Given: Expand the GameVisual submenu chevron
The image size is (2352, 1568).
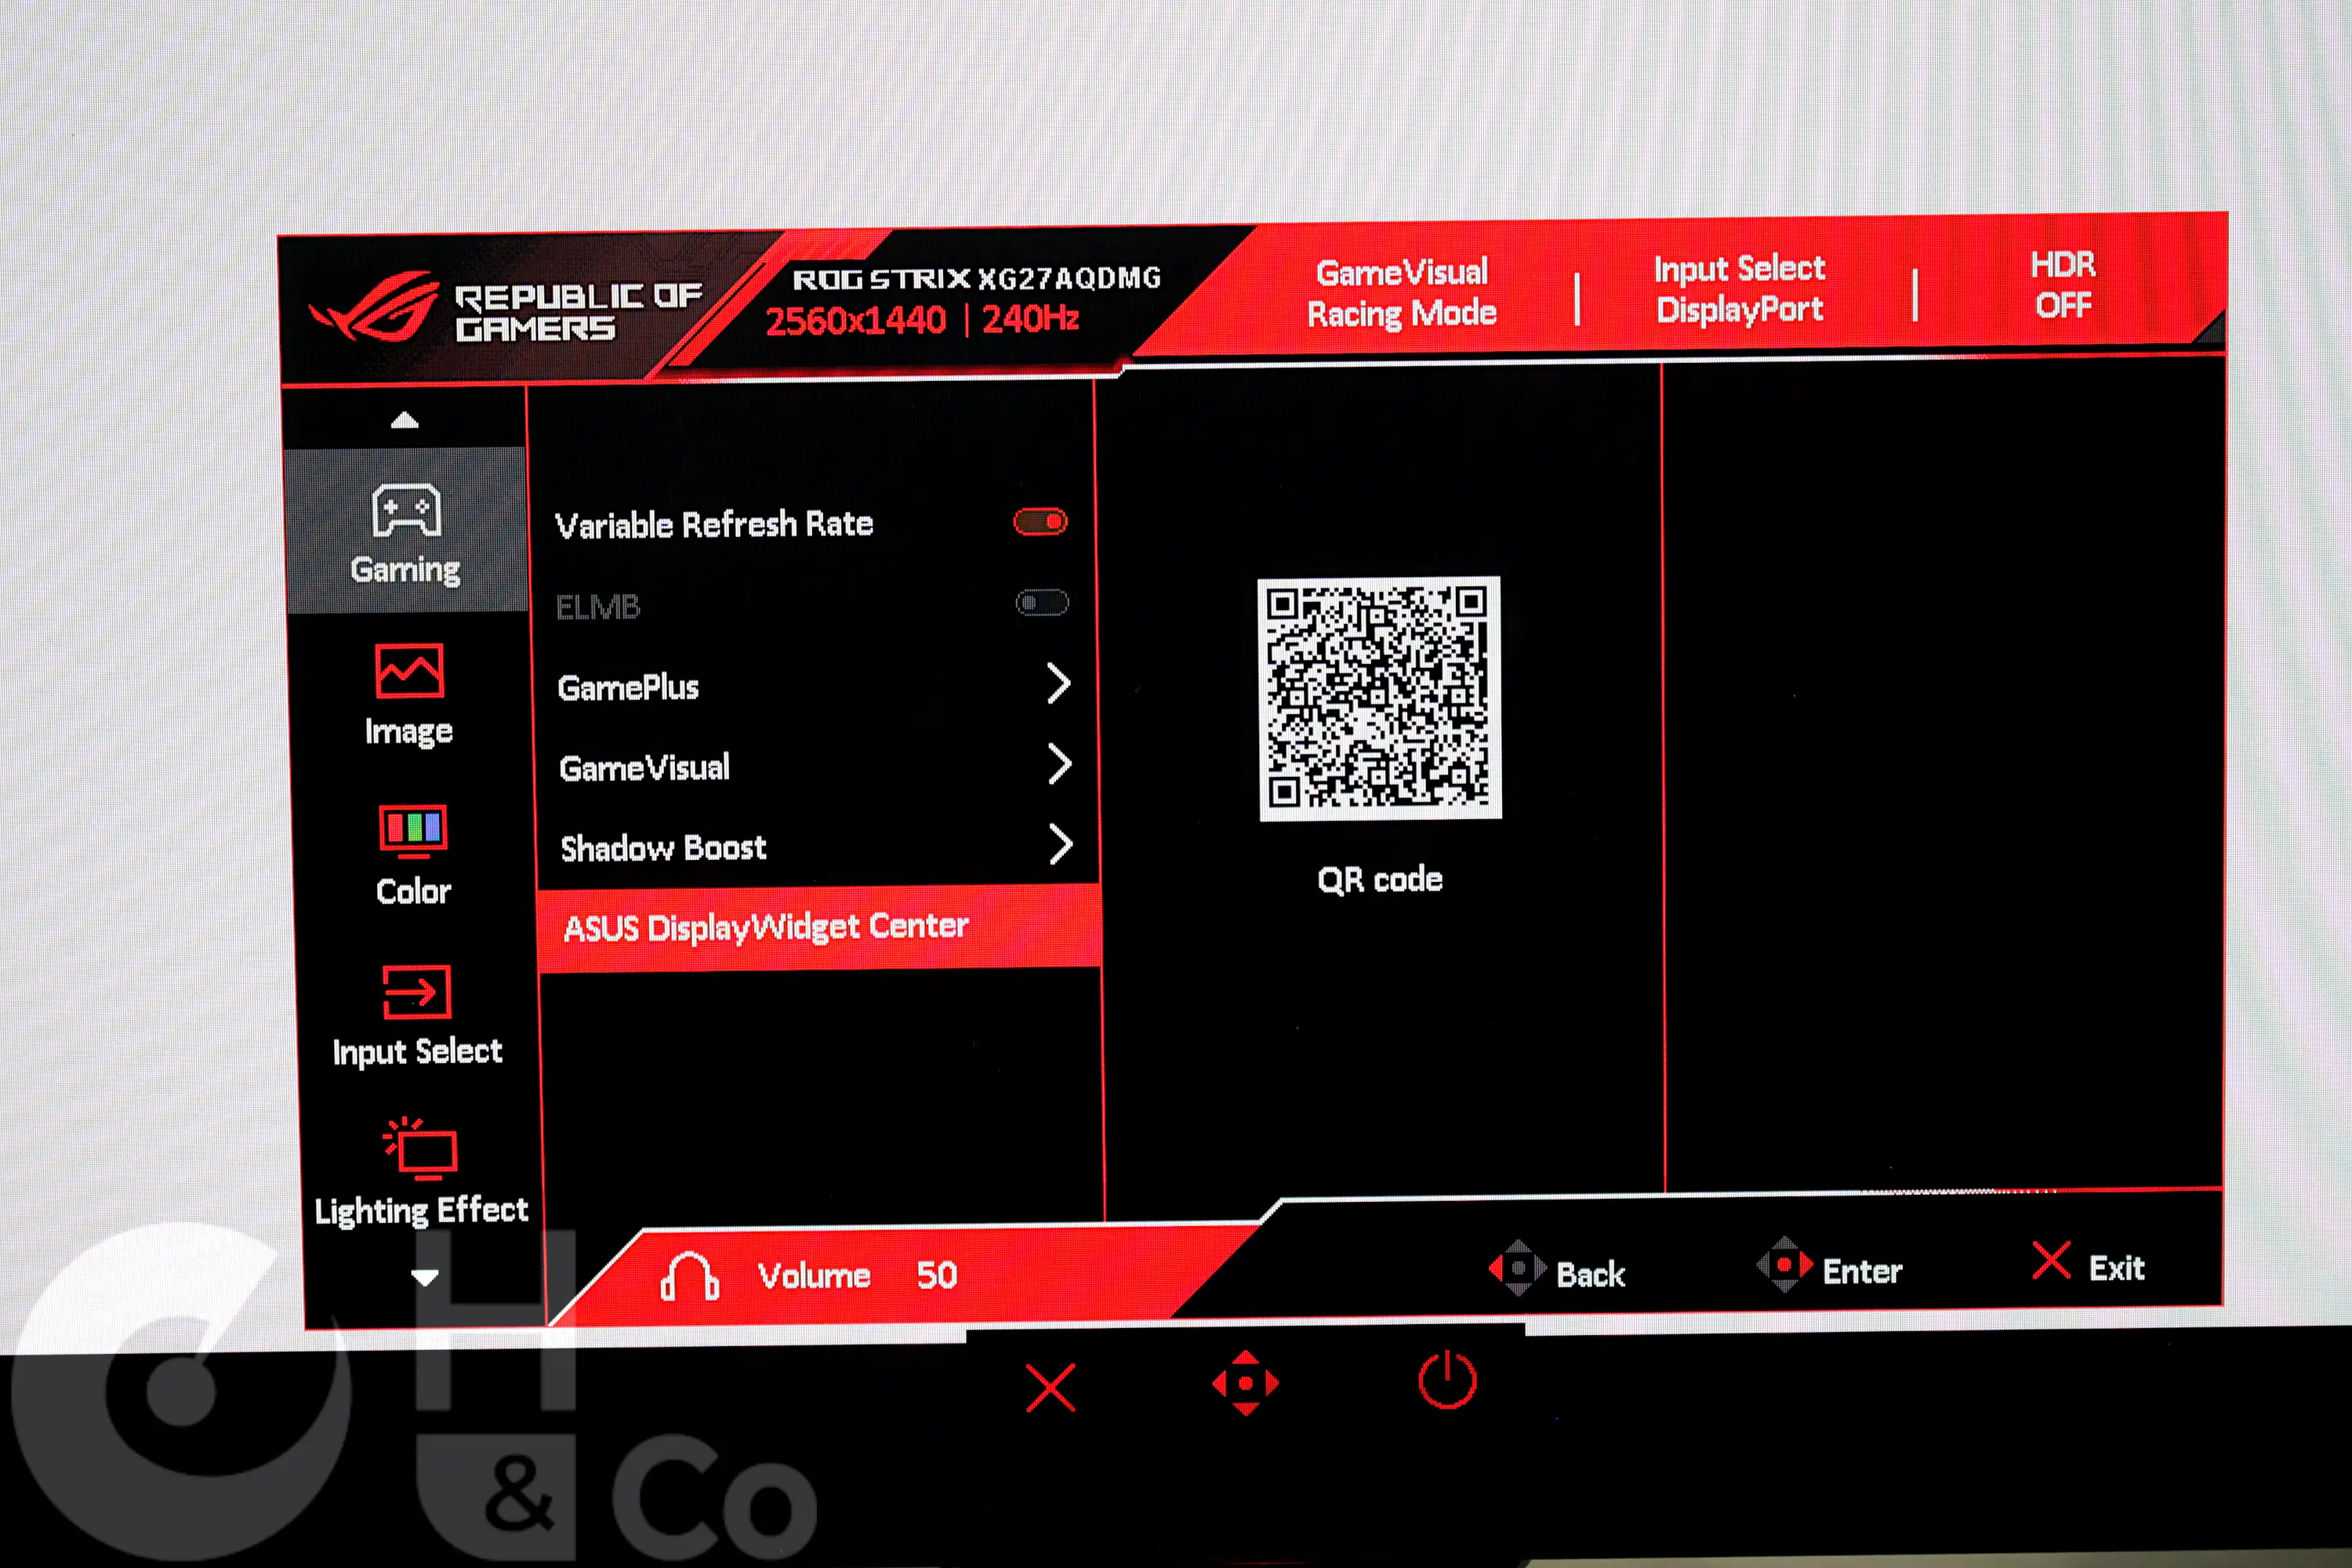Looking at the screenshot, I should [x=1060, y=765].
